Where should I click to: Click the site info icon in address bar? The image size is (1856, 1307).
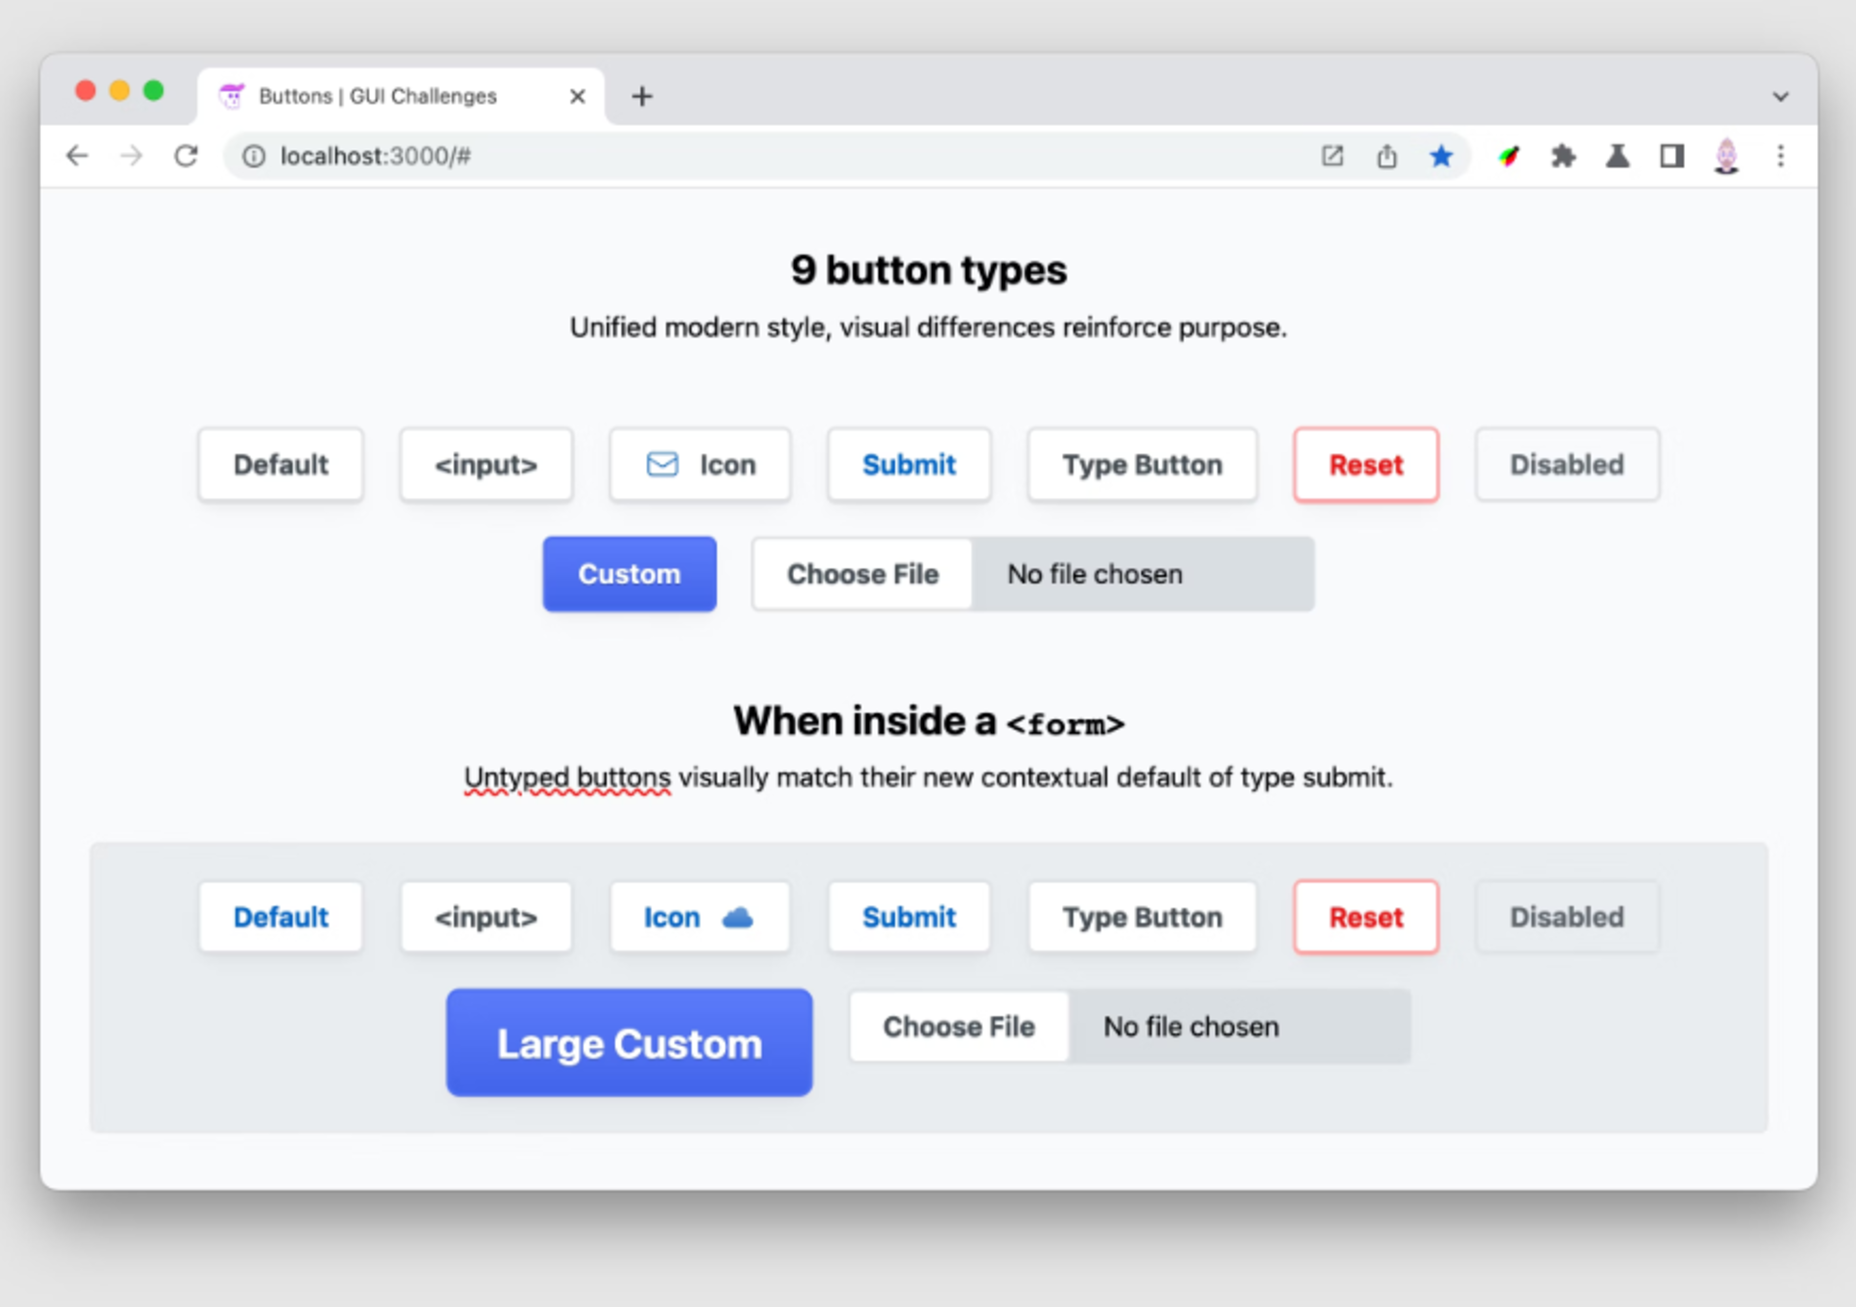254,156
